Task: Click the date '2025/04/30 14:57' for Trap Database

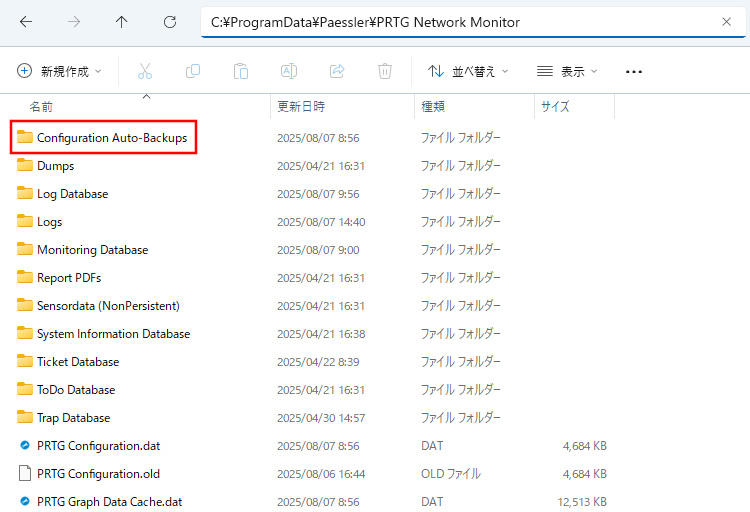Action: pyautogui.click(x=321, y=418)
